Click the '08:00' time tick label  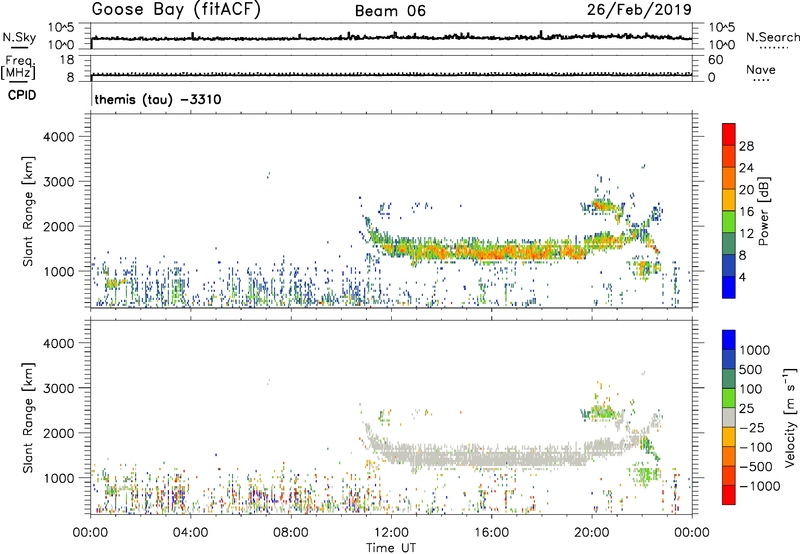tap(291, 533)
